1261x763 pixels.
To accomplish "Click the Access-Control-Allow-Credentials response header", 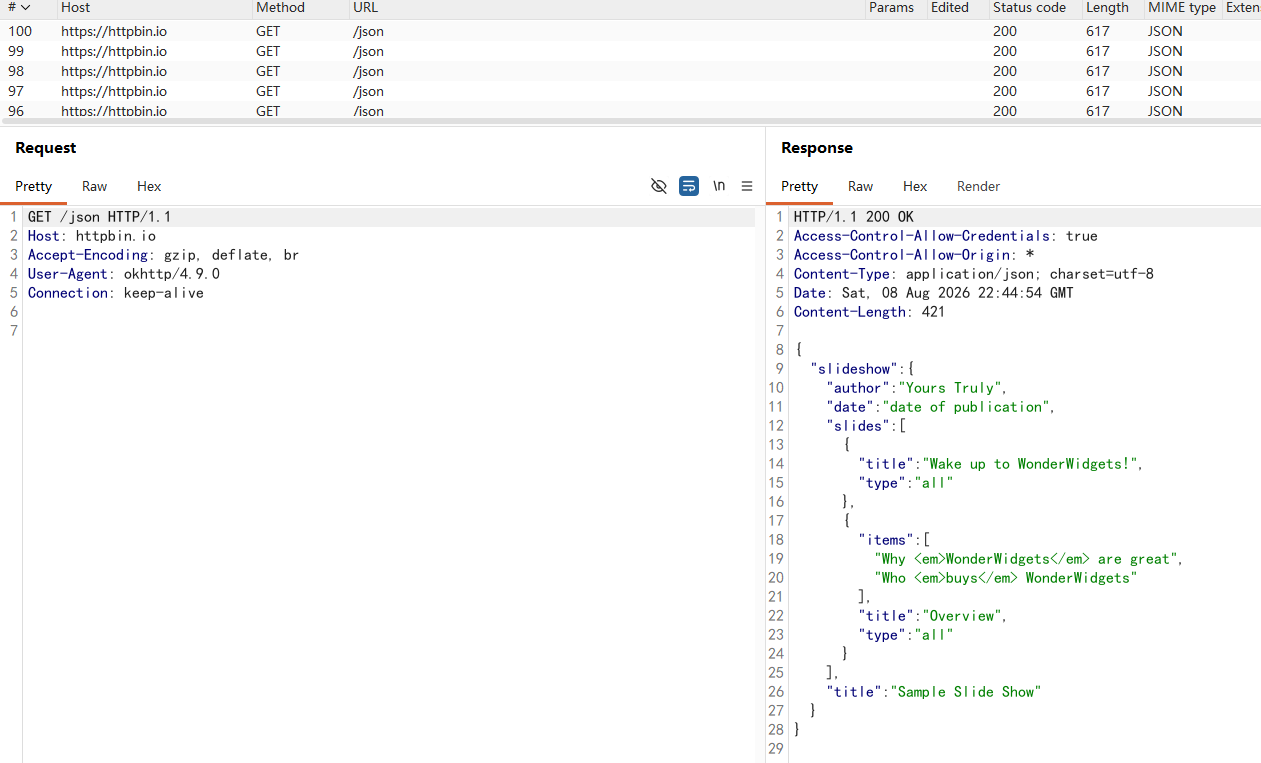I will (946, 236).
